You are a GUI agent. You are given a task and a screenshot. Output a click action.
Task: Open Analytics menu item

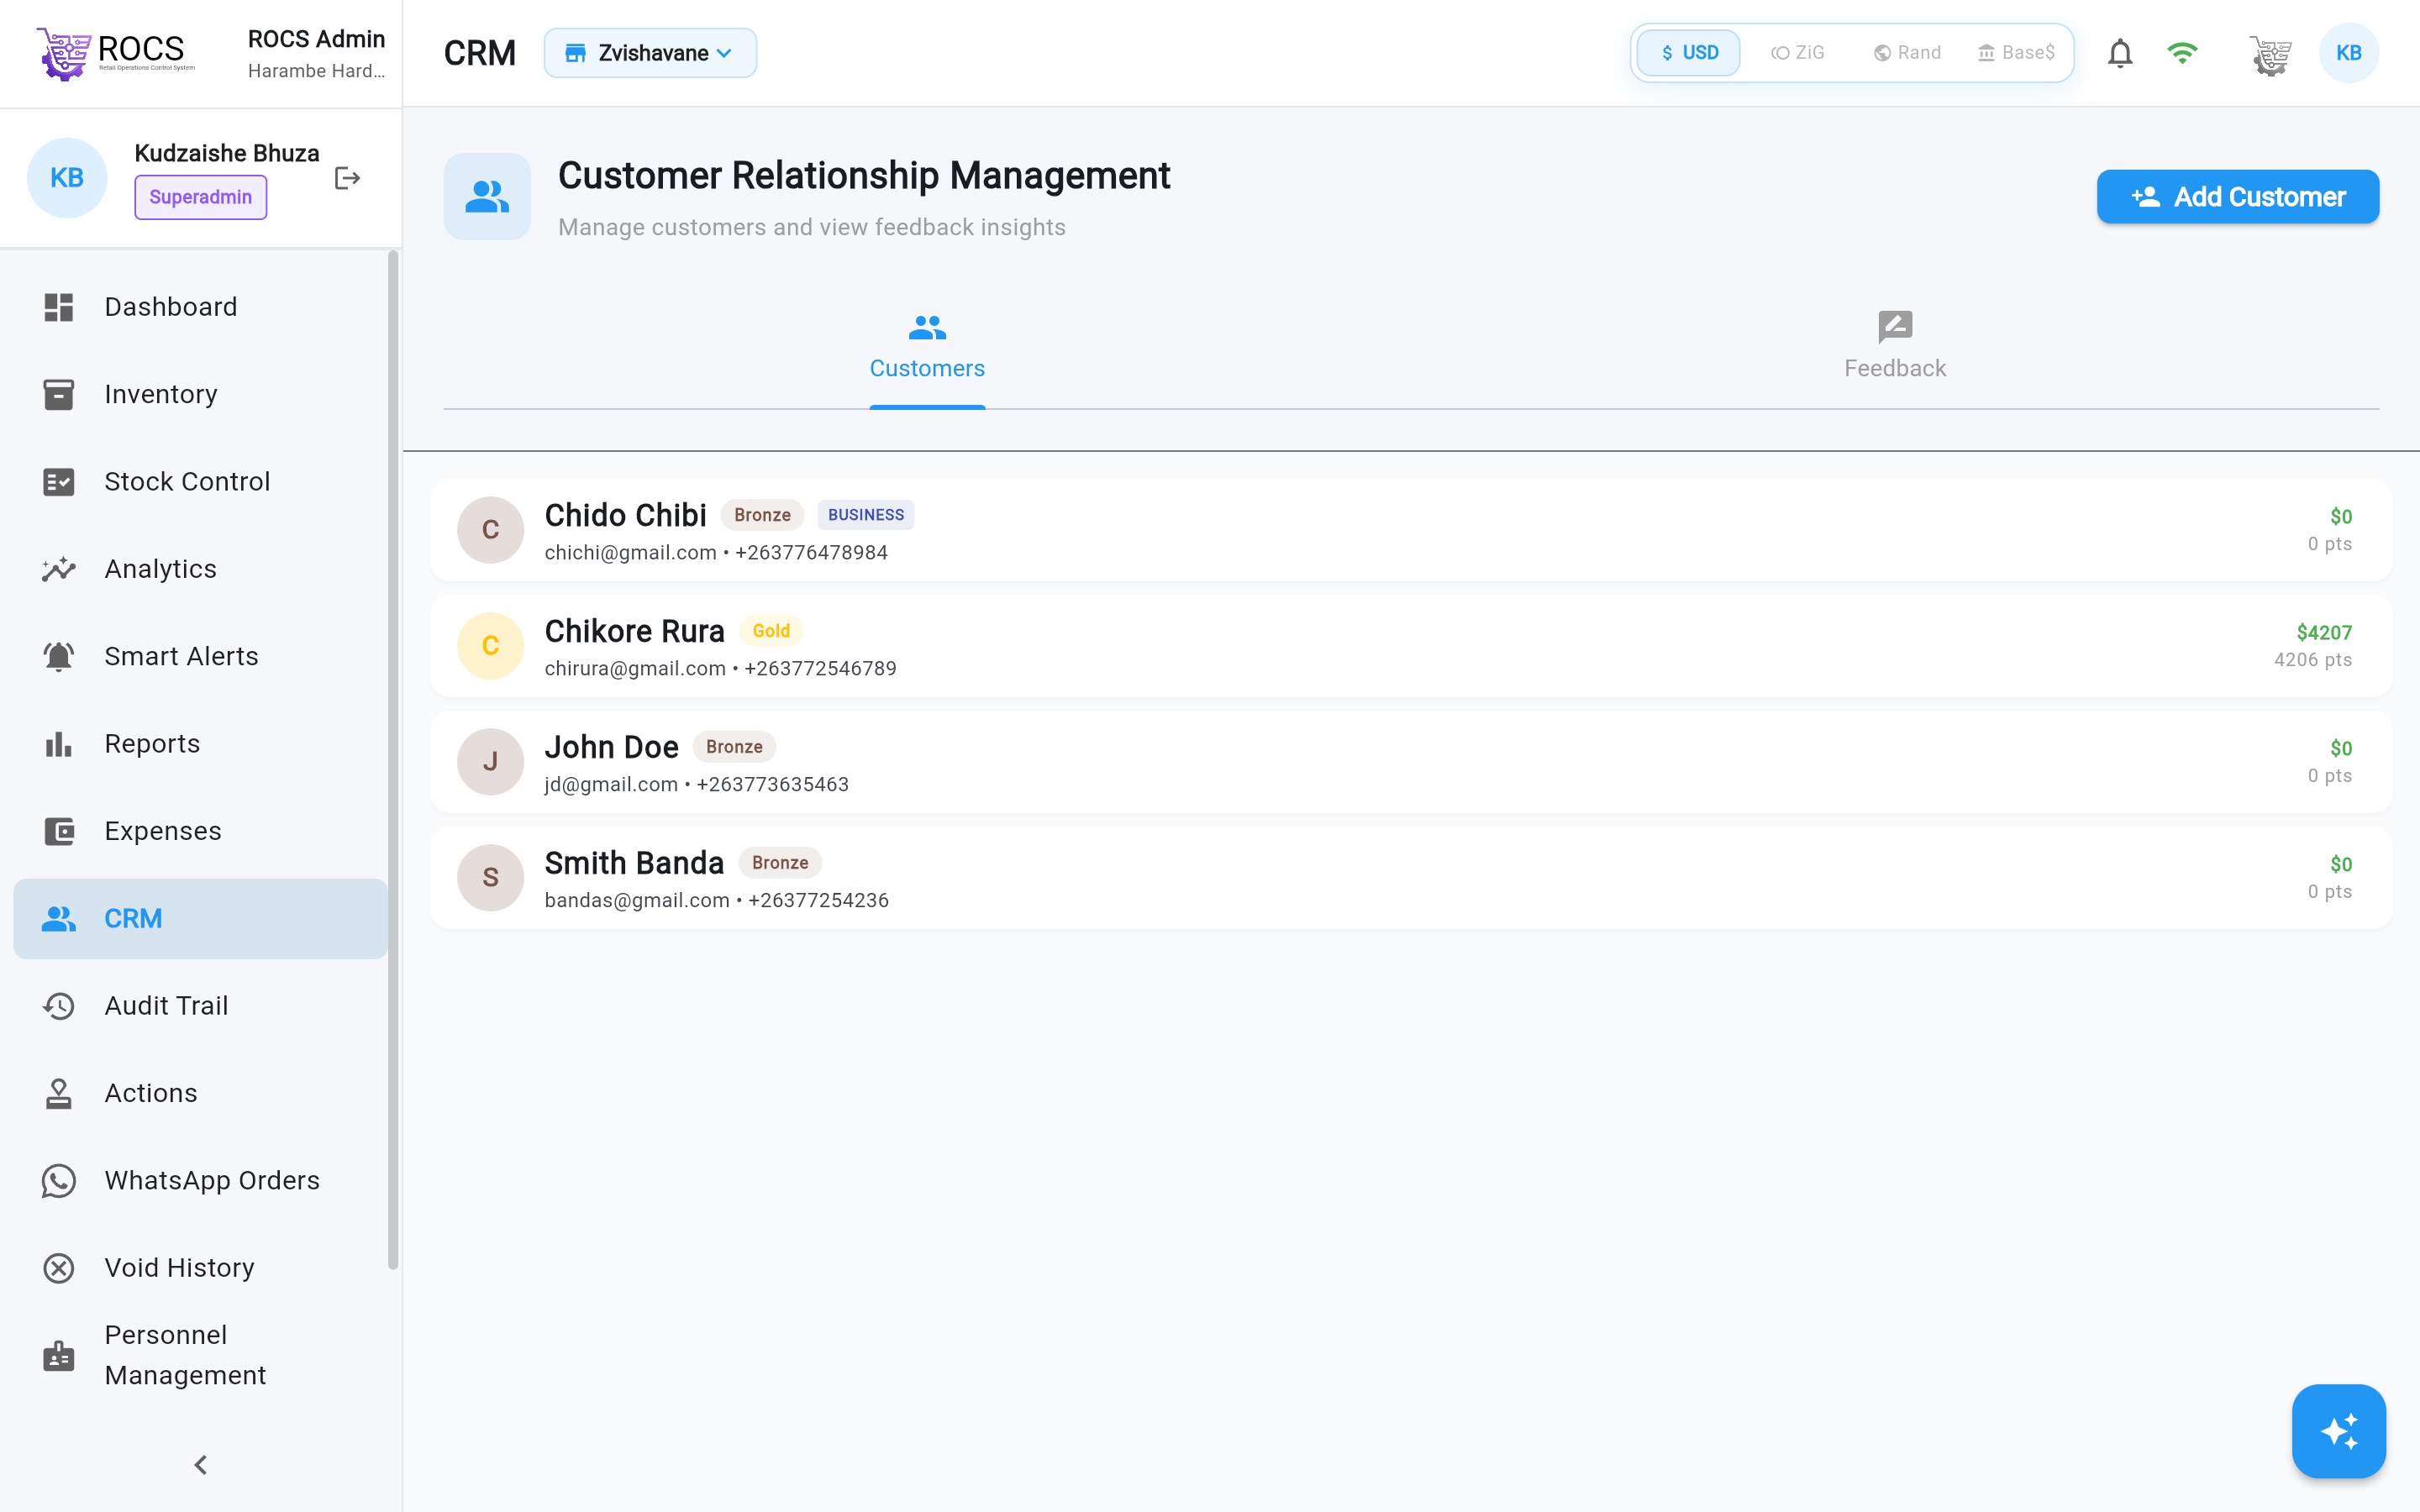pos(200,569)
